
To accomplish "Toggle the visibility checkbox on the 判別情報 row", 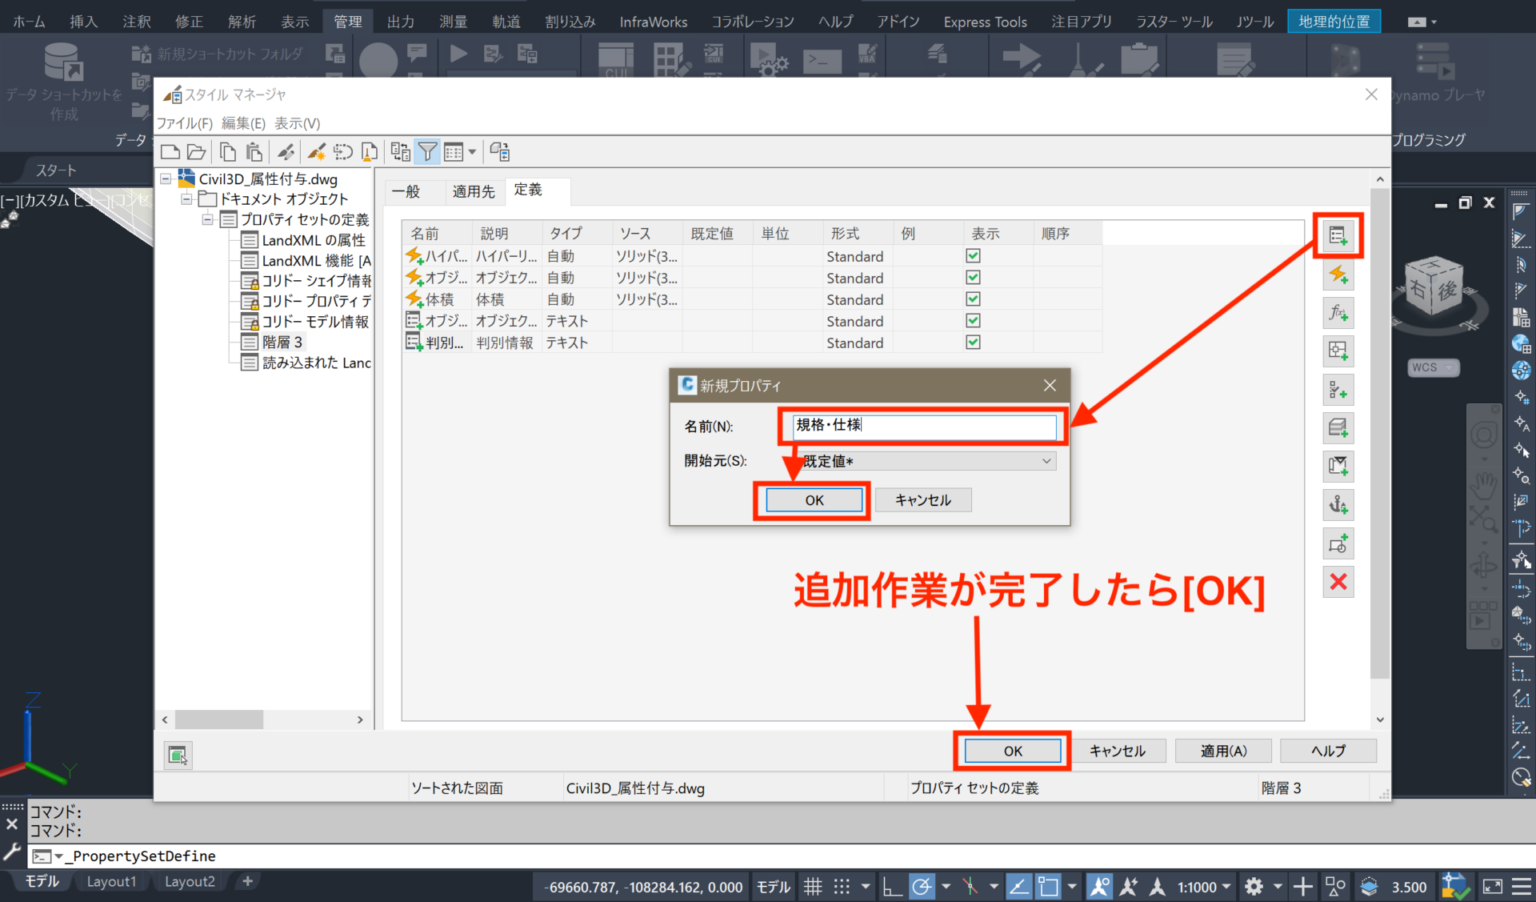I will [x=972, y=342].
